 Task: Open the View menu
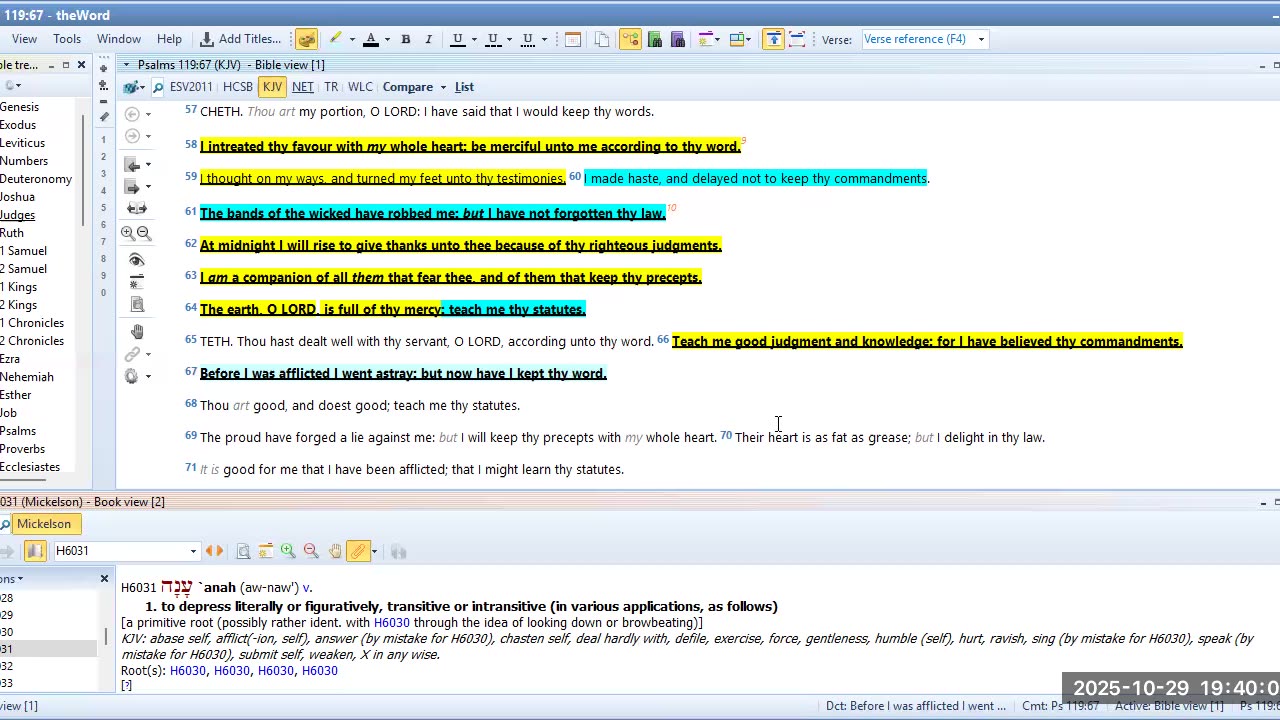pyautogui.click(x=24, y=39)
